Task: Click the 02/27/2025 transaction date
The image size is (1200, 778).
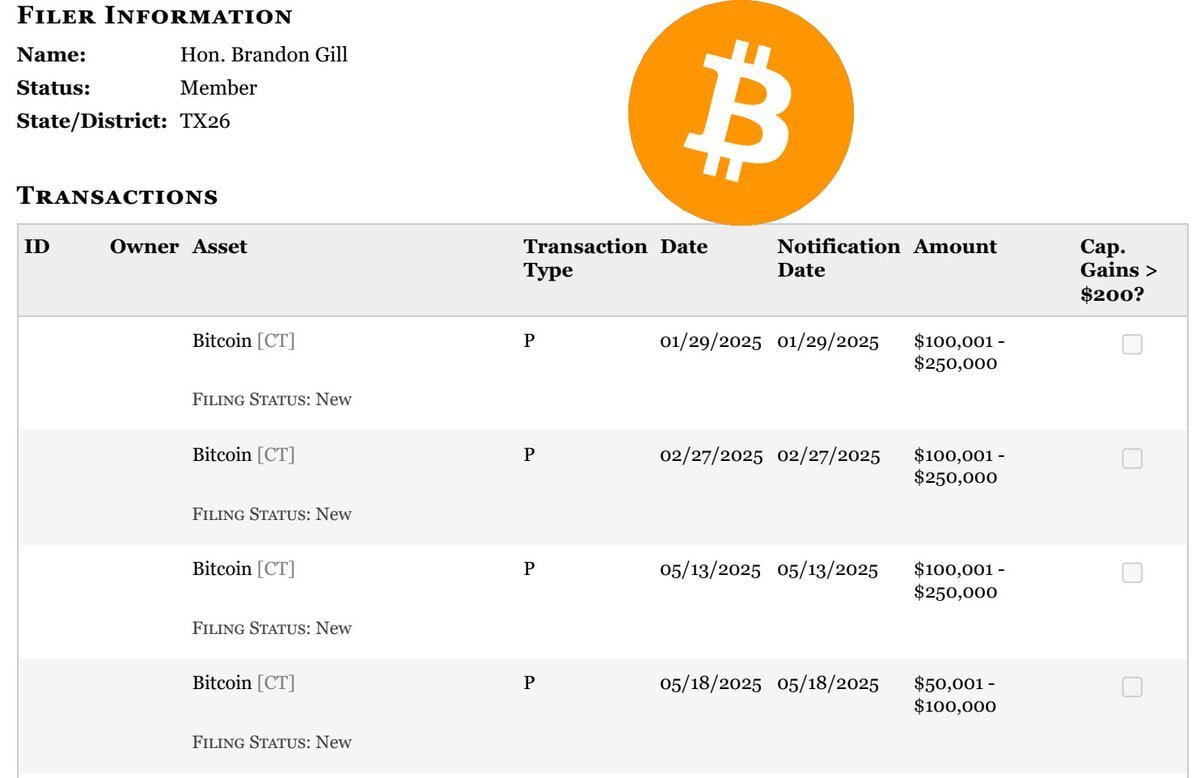Action: click(711, 456)
